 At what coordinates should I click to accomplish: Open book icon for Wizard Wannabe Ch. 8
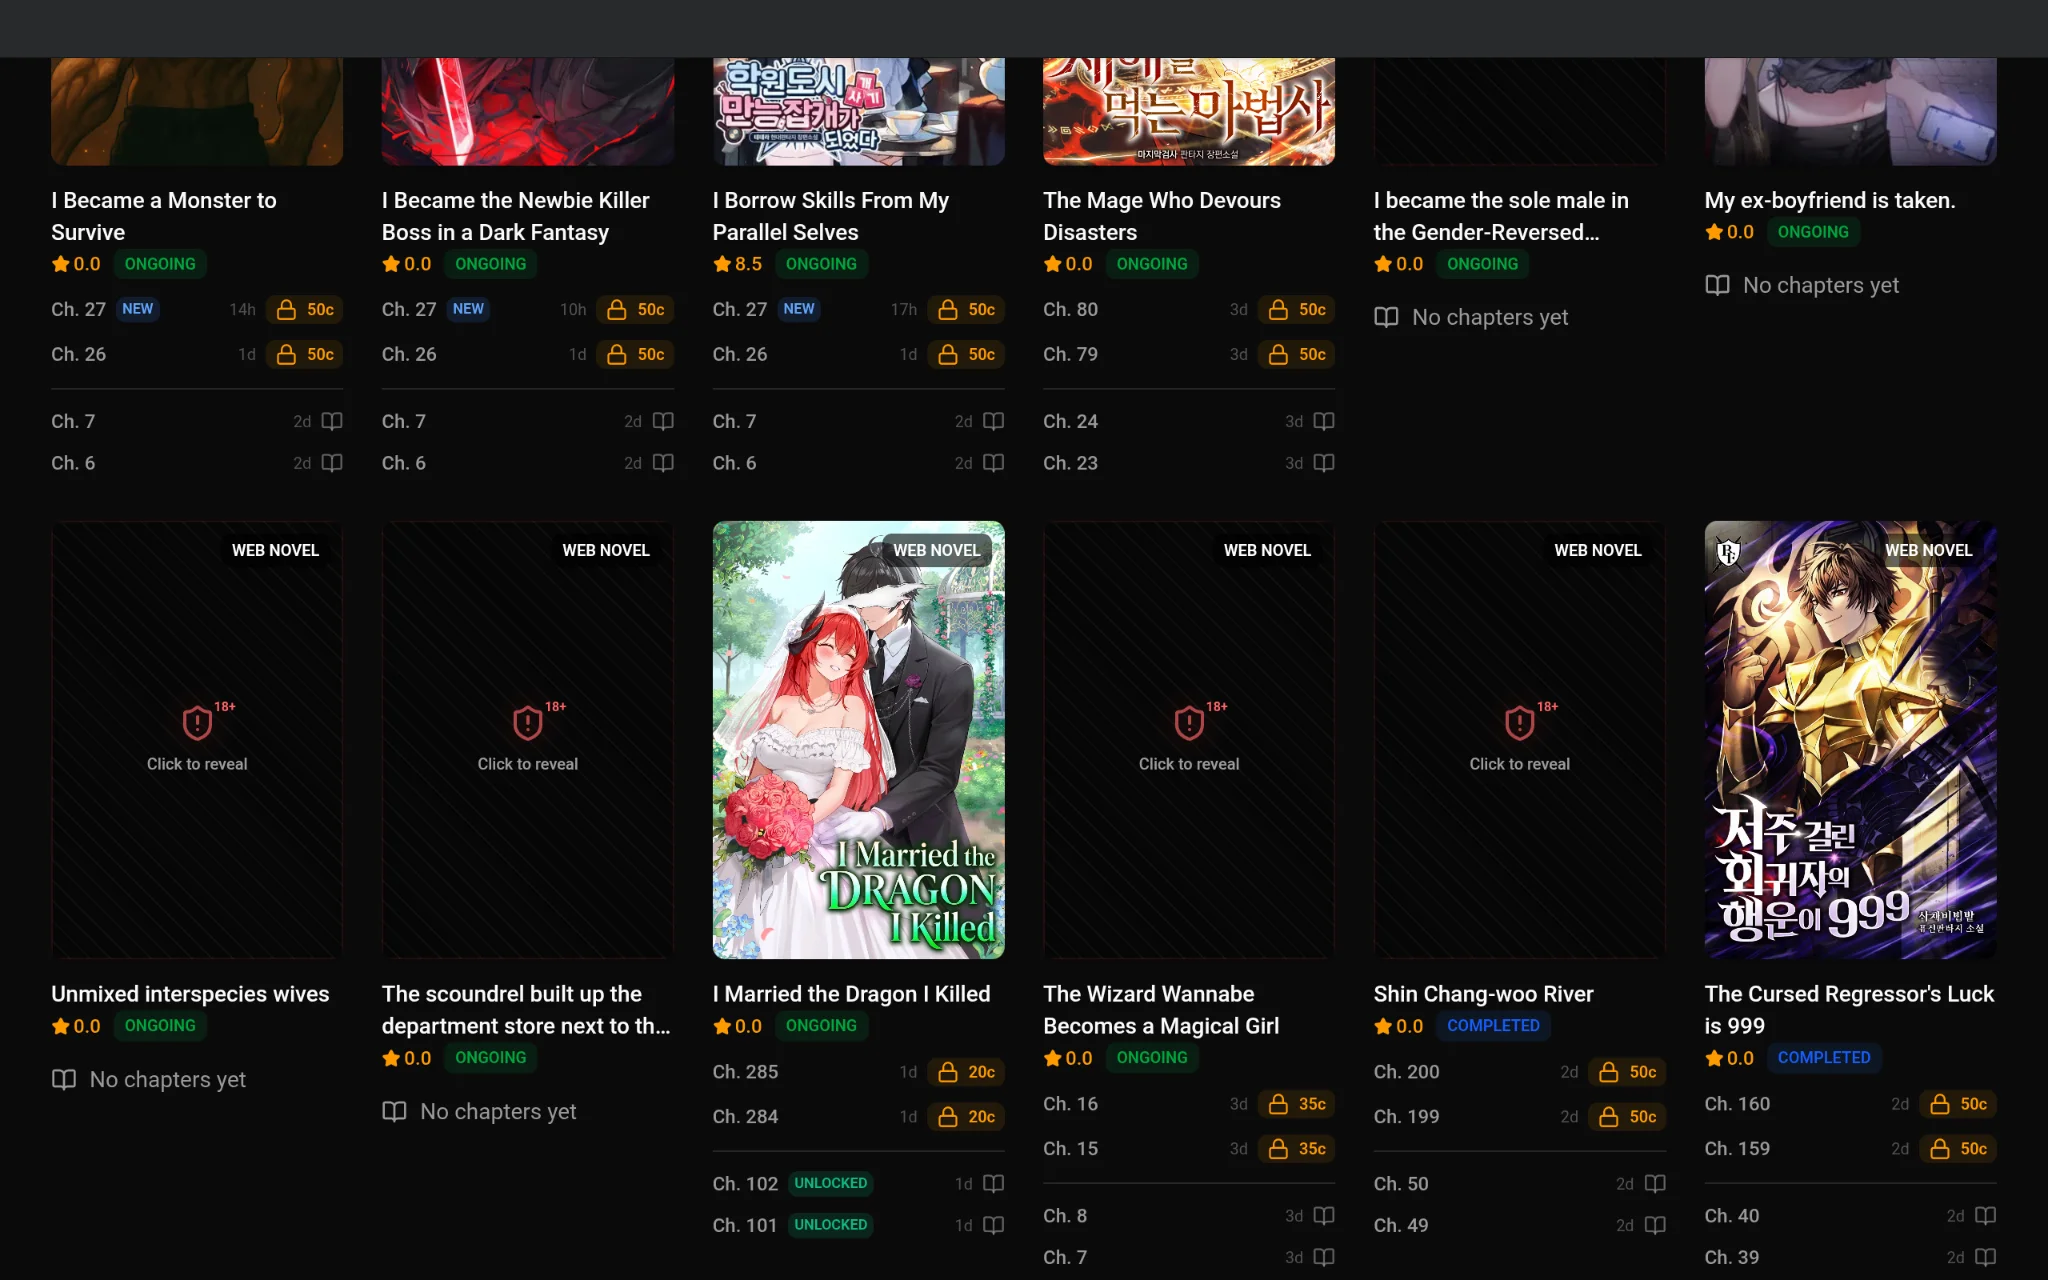1324,1216
